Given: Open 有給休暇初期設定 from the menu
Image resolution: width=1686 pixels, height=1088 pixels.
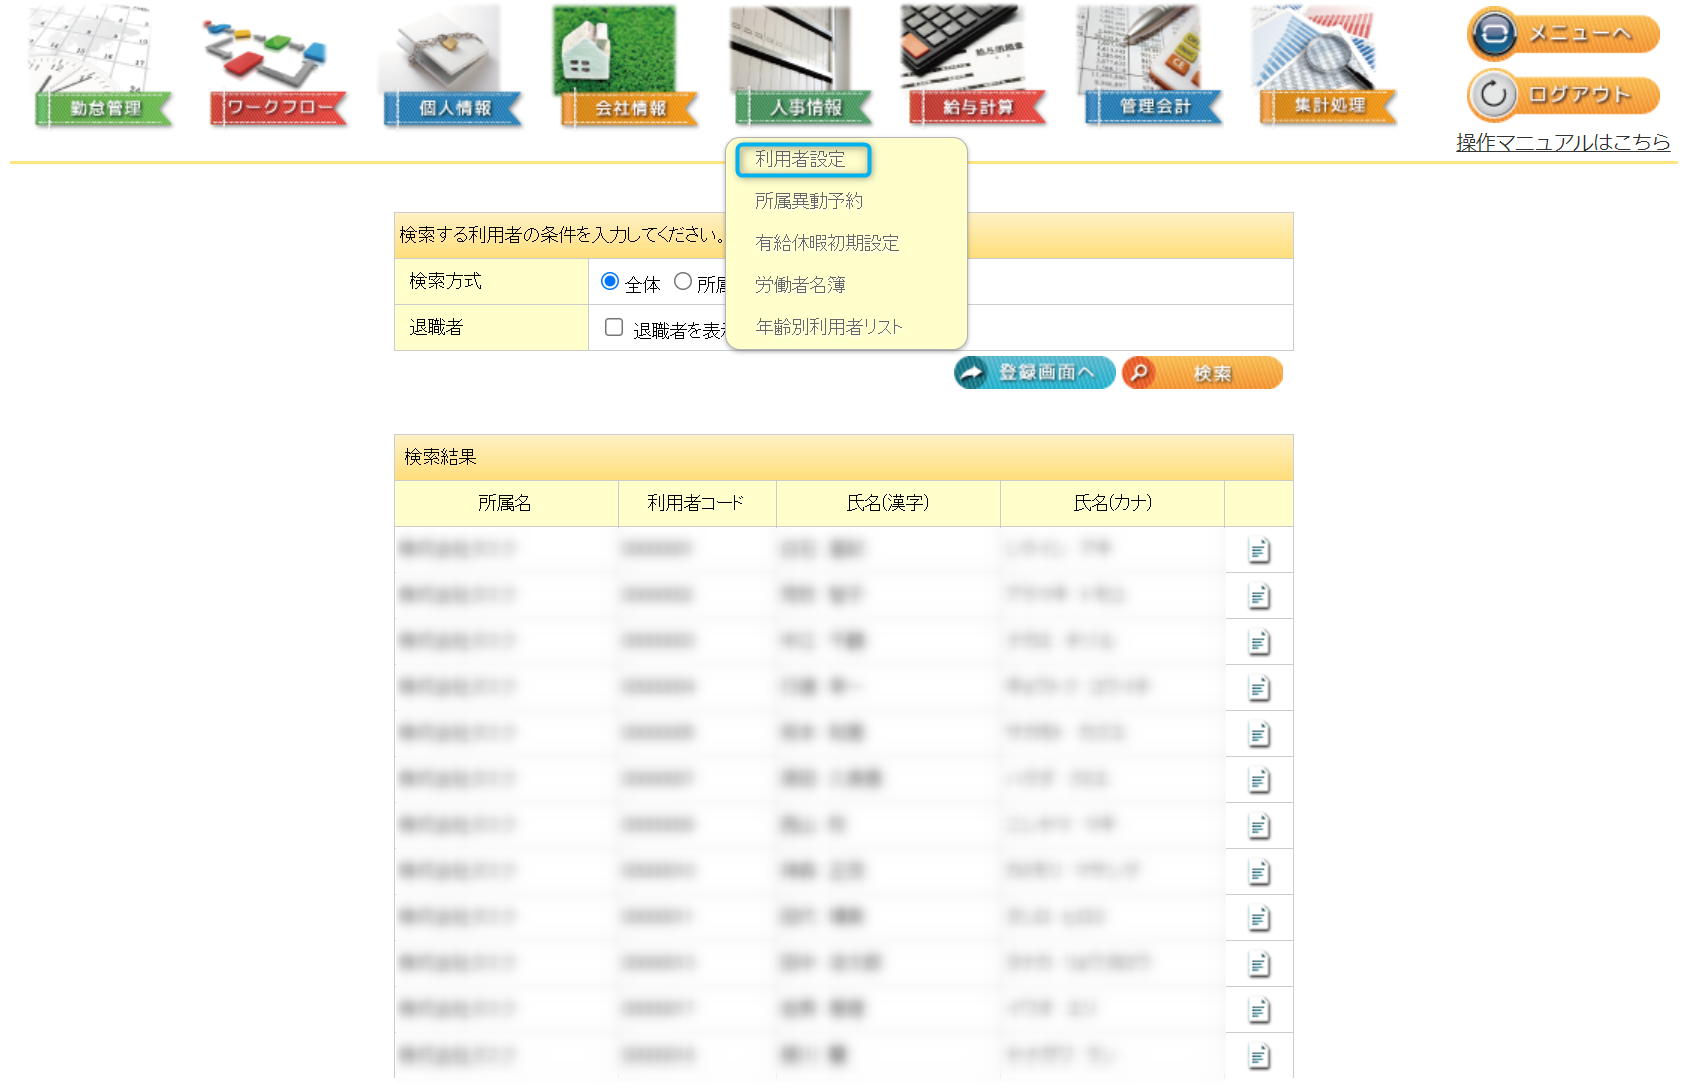Looking at the screenshot, I should pos(827,243).
